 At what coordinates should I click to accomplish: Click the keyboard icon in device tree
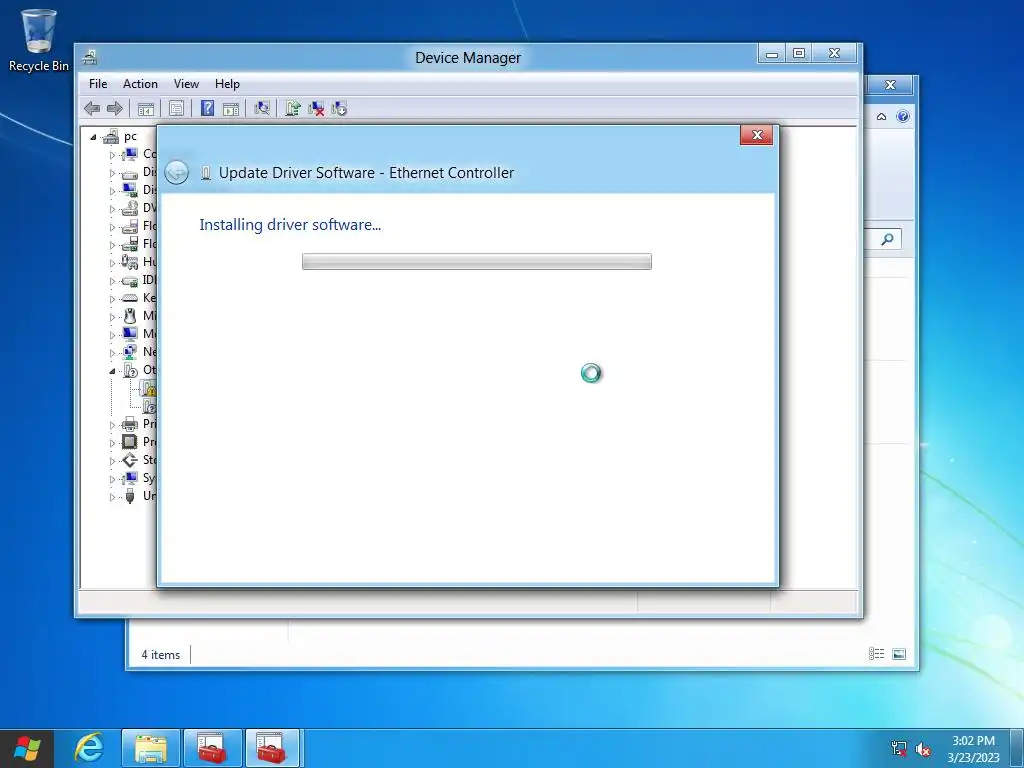[x=129, y=298]
